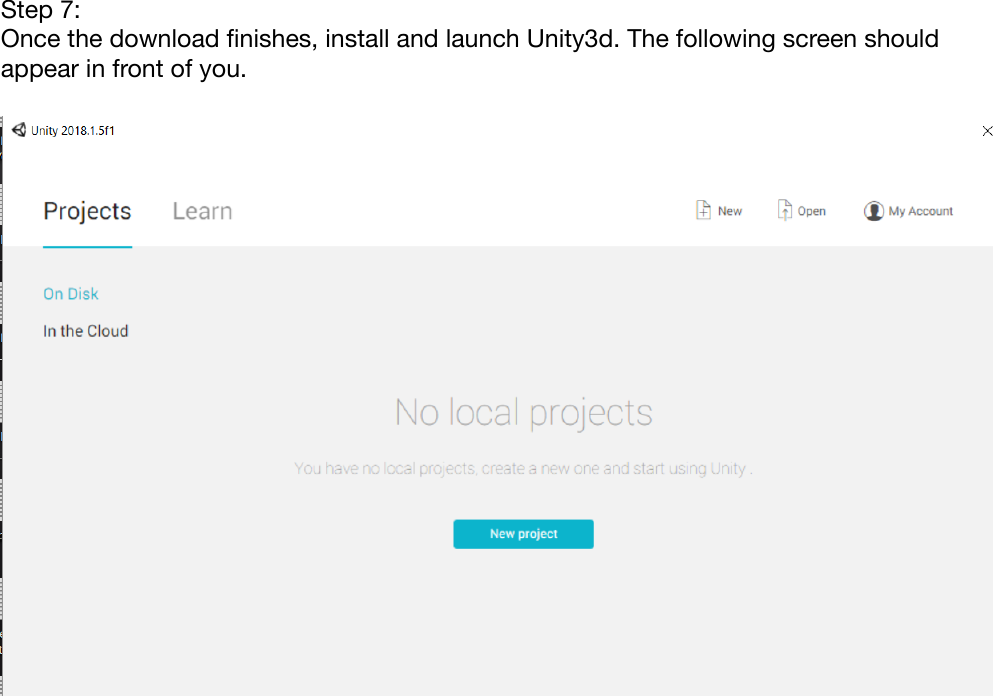This screenshot has width=993, height=696.
Task: Click the teal New project button
Action: (523, 534)
